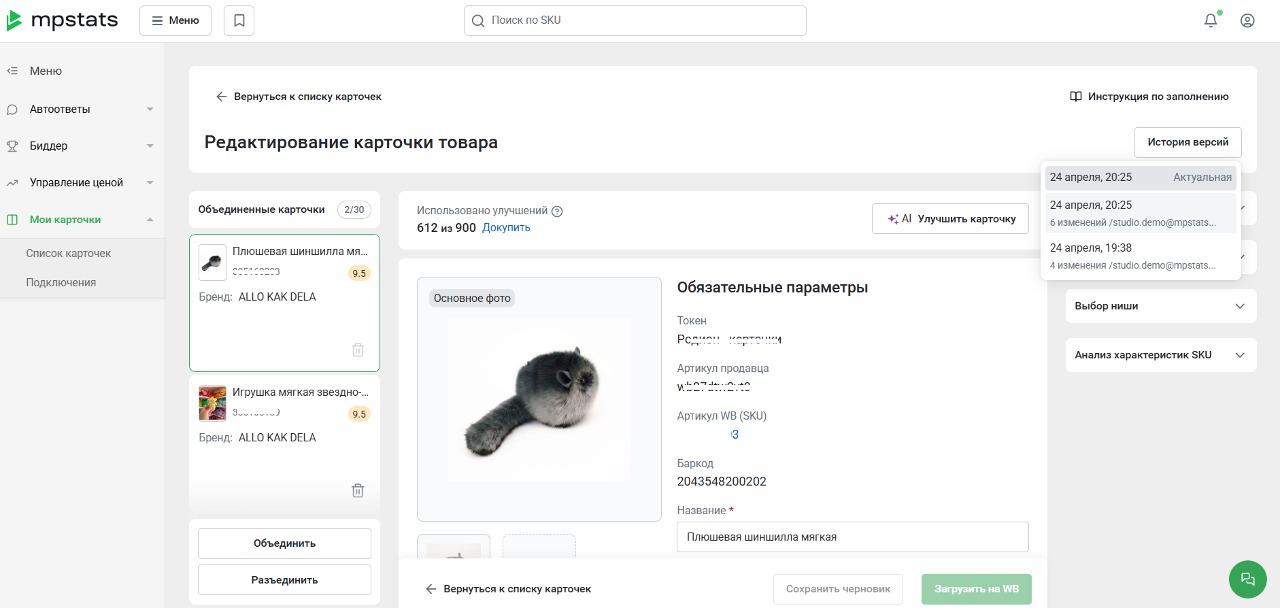
Task: Select version 24 апреля, 19:38
Action: tap(1141, 256)
